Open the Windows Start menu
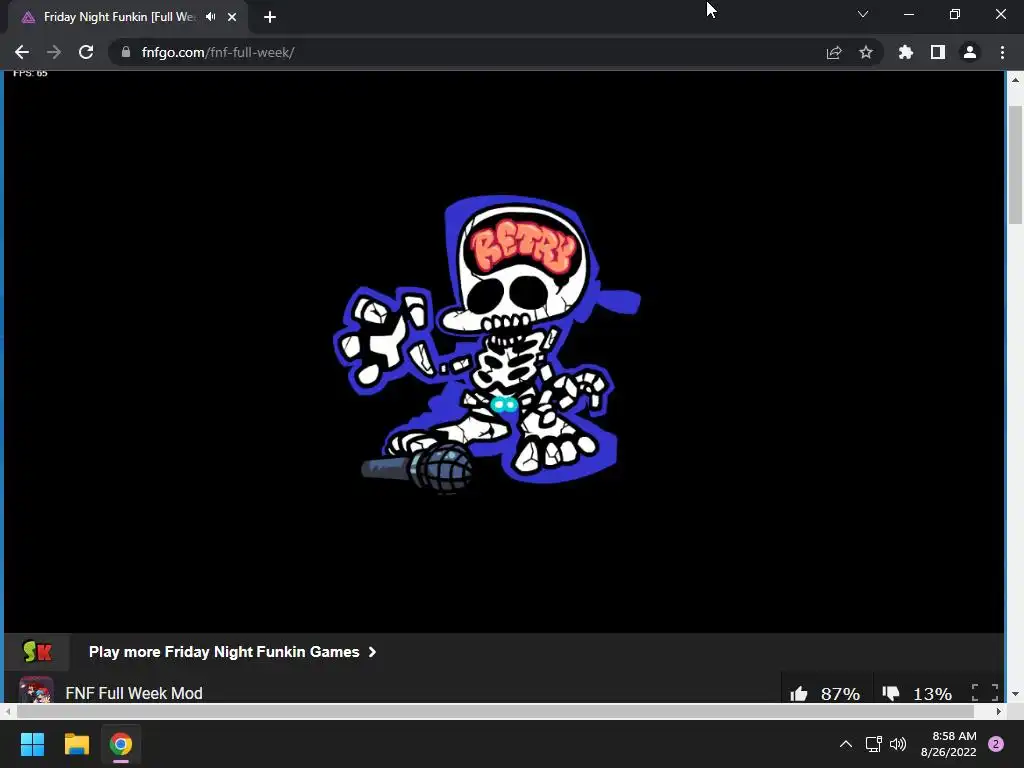 point(32,744)
